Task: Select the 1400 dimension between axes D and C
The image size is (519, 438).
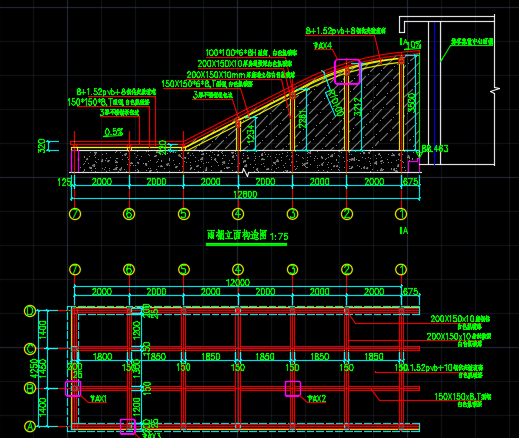Action: [43, 330]
